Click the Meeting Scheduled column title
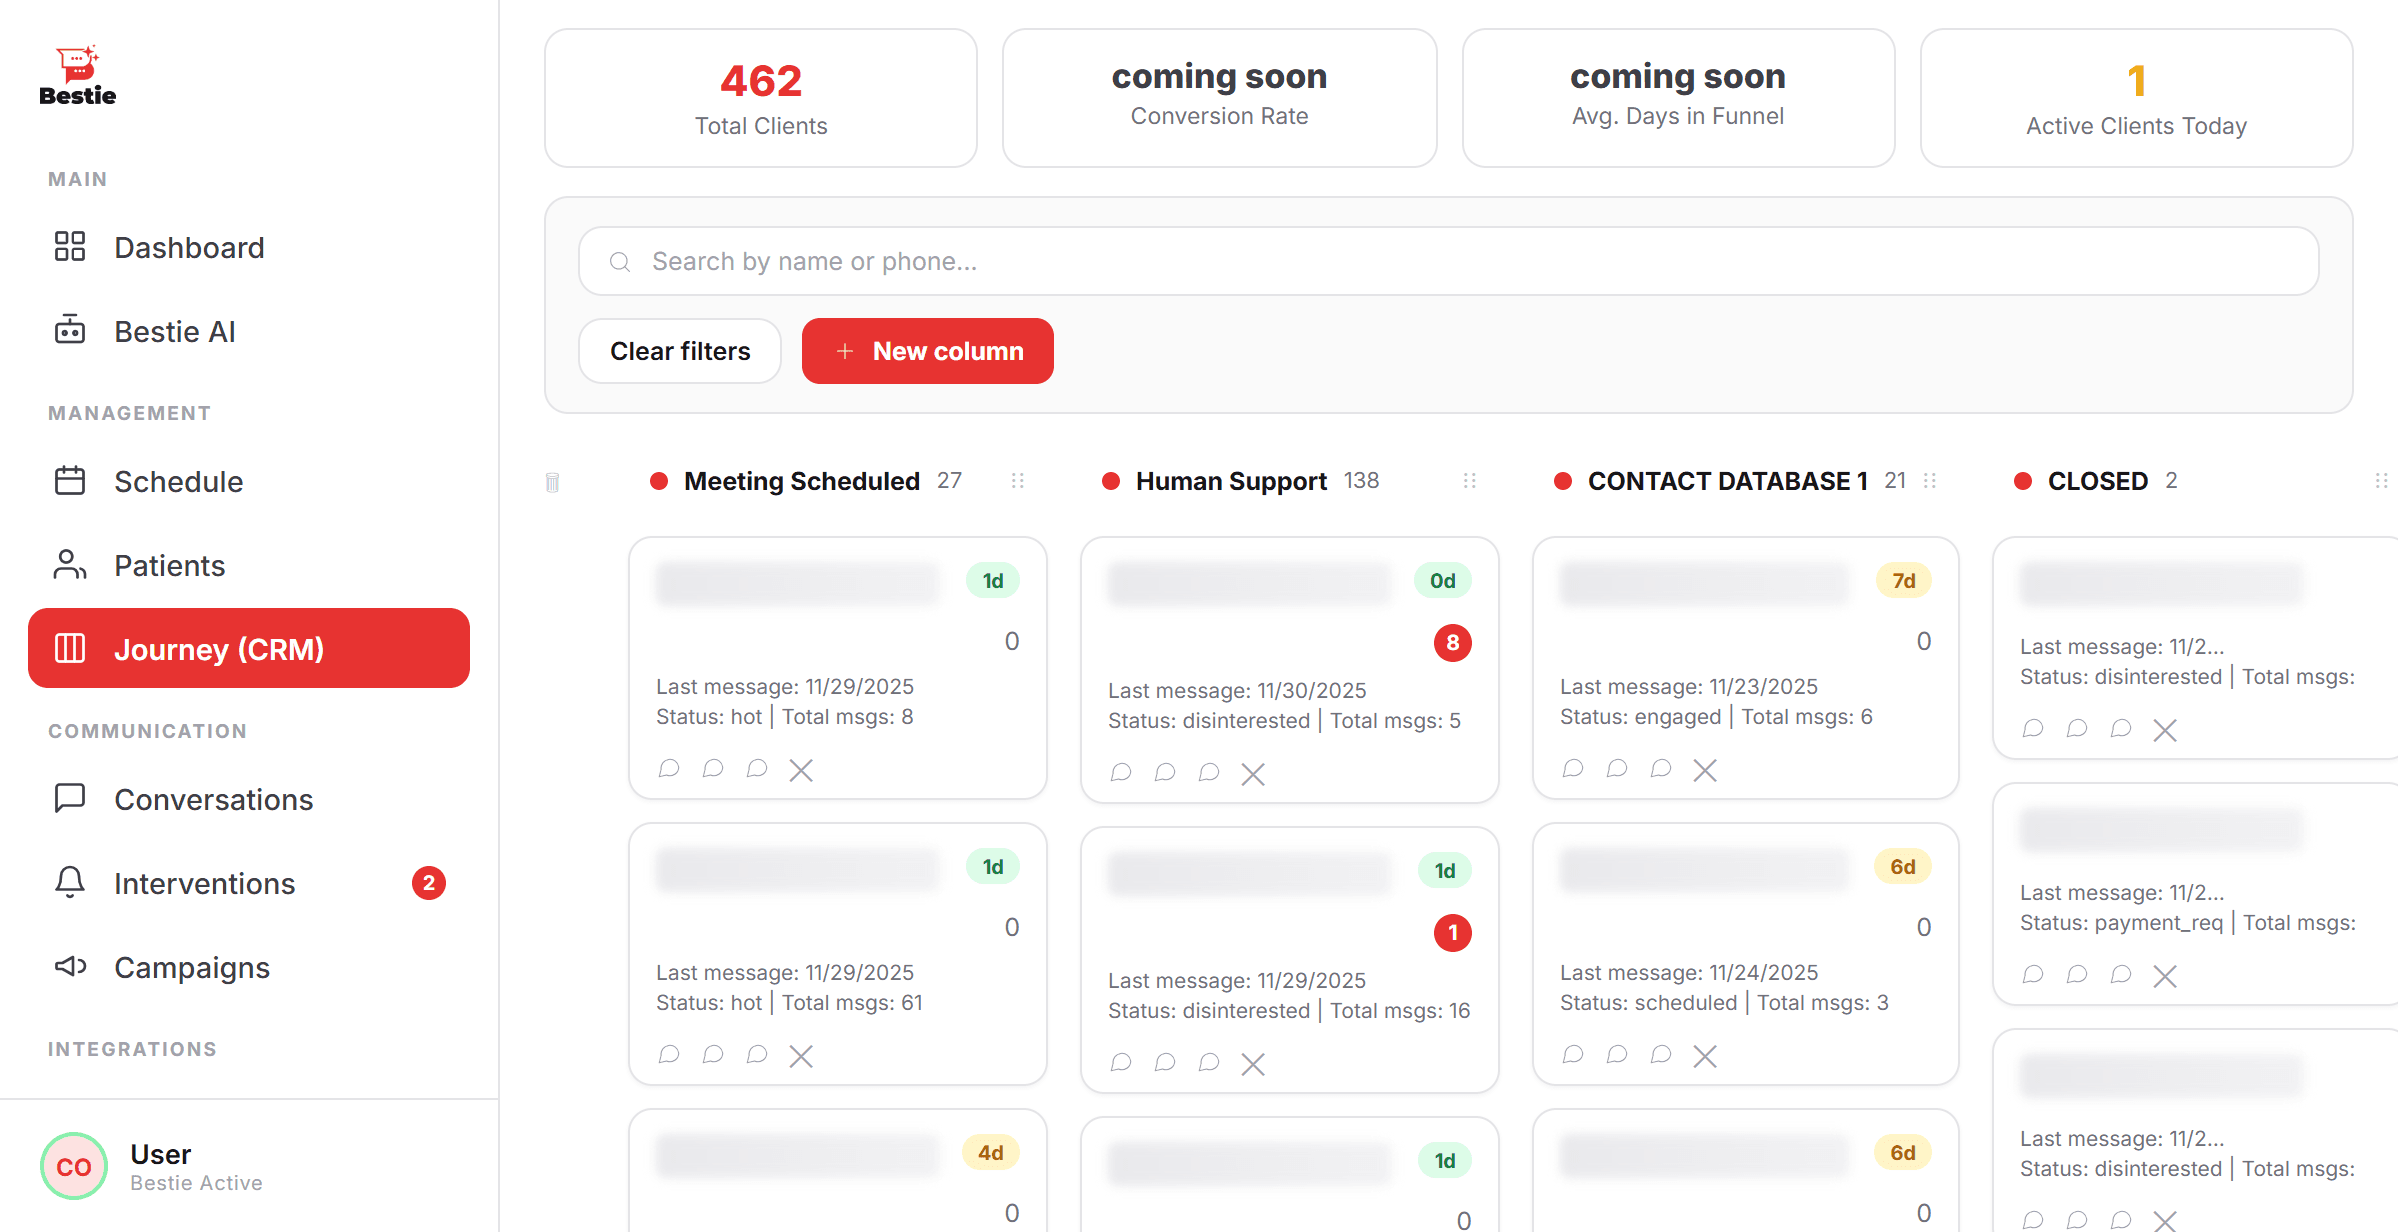Screen dimensions: 2398x1232 pyautogui.click(x=802, y=481)
